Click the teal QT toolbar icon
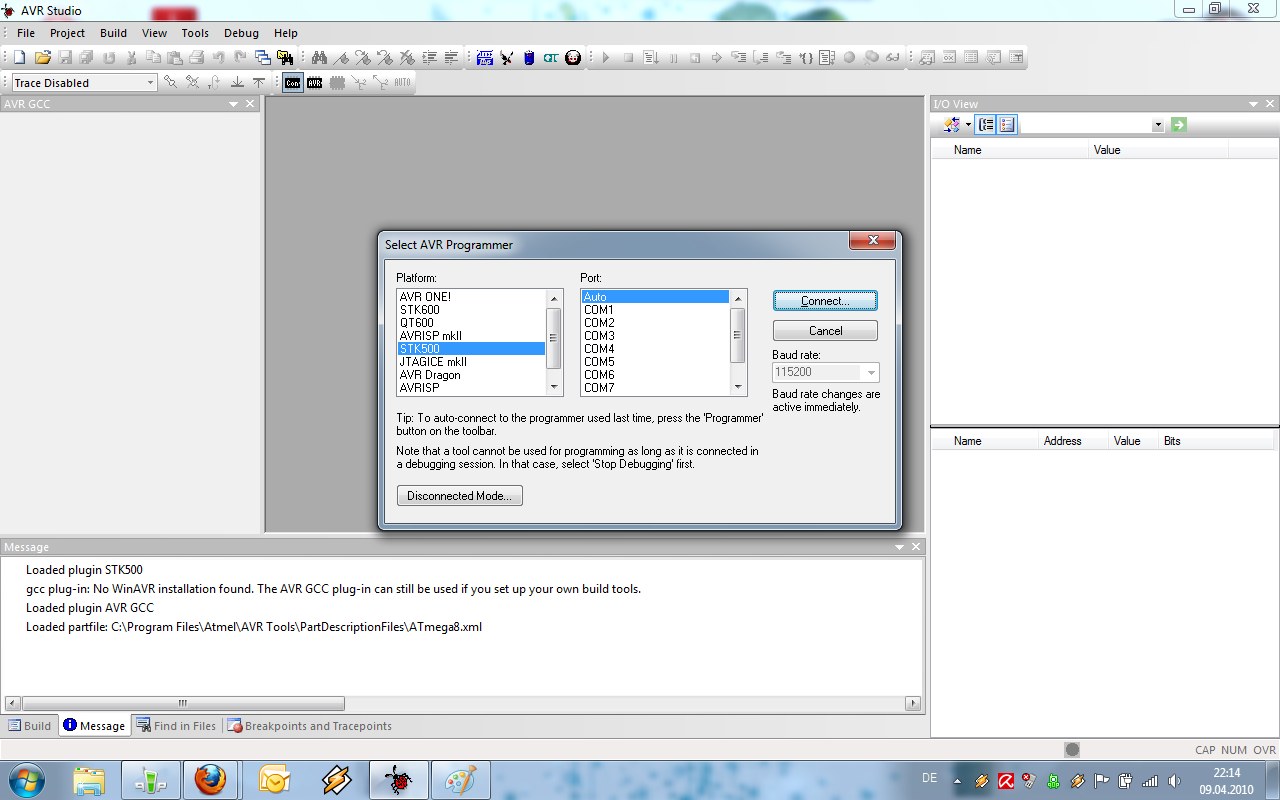Screen dimensions: 1280x800 (551, 57)
